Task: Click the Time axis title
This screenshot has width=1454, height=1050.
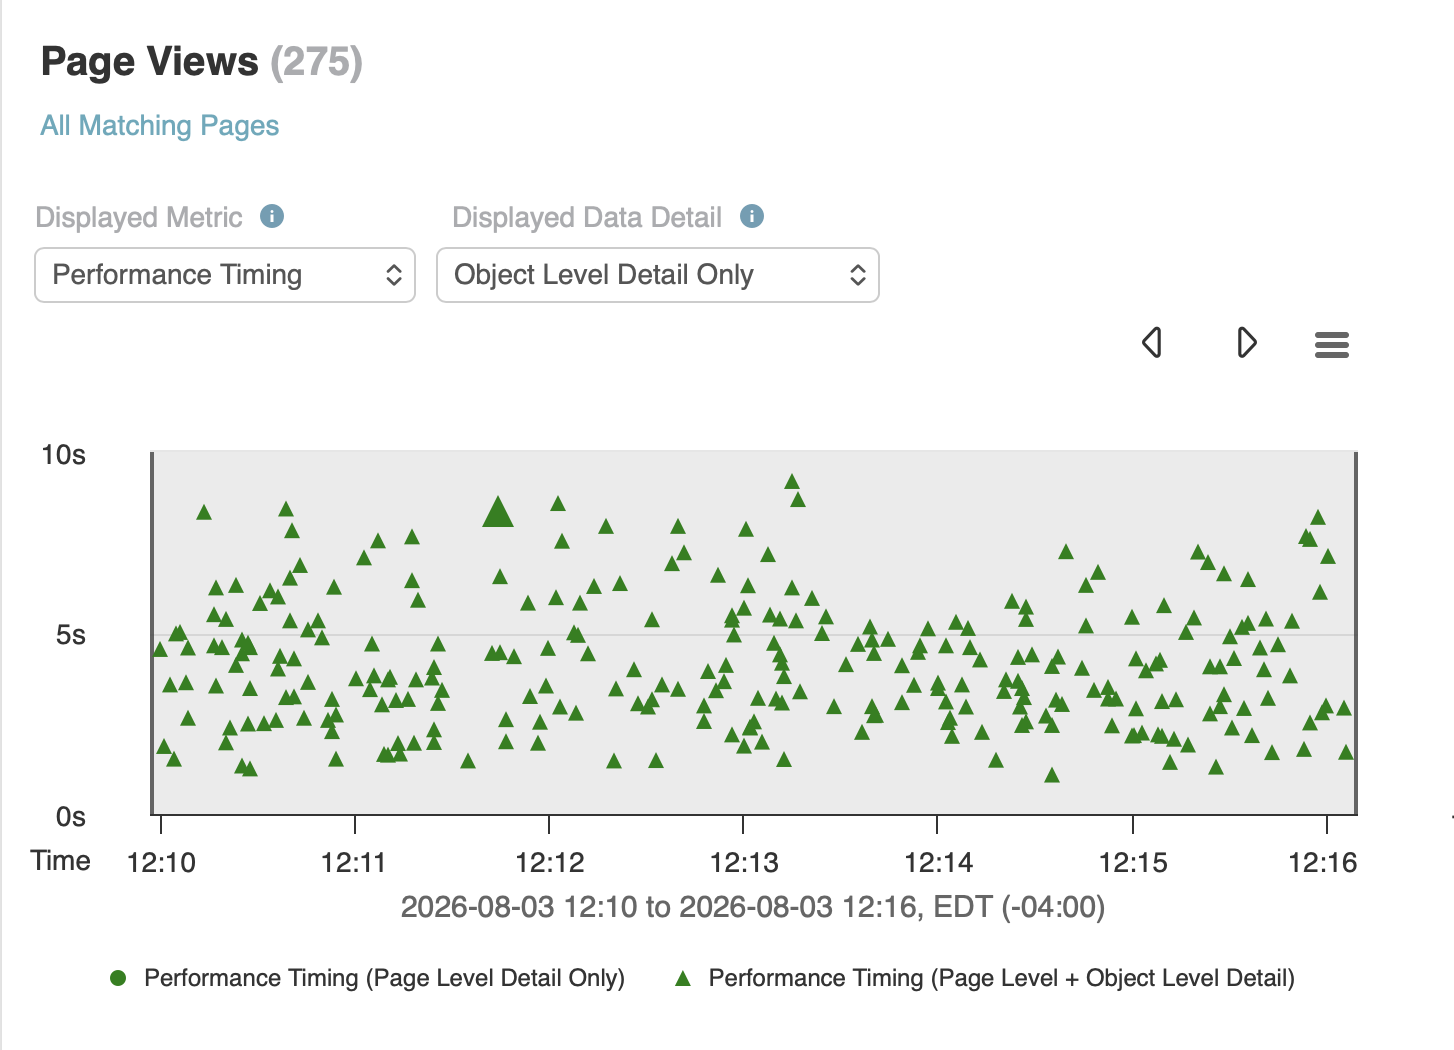Action: pos(61,861)
